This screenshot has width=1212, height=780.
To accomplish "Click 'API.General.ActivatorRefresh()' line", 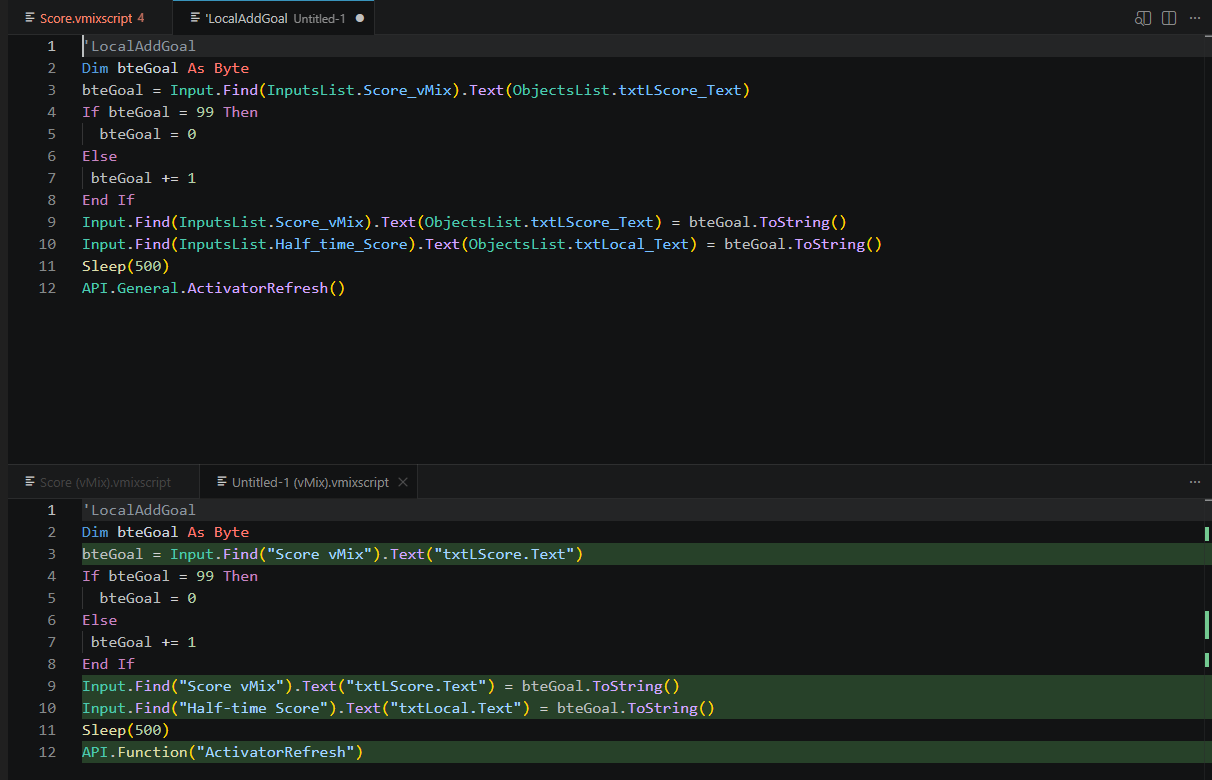I will click(x=213, y=288).
